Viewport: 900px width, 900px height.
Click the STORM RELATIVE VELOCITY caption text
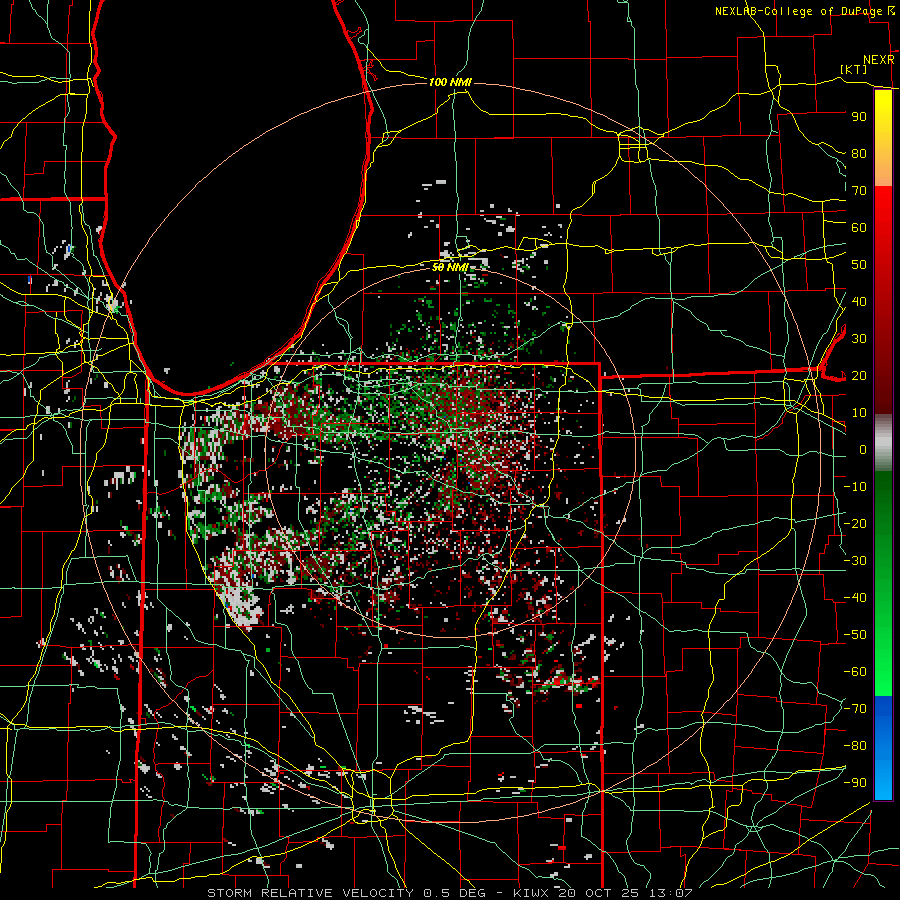310,893
